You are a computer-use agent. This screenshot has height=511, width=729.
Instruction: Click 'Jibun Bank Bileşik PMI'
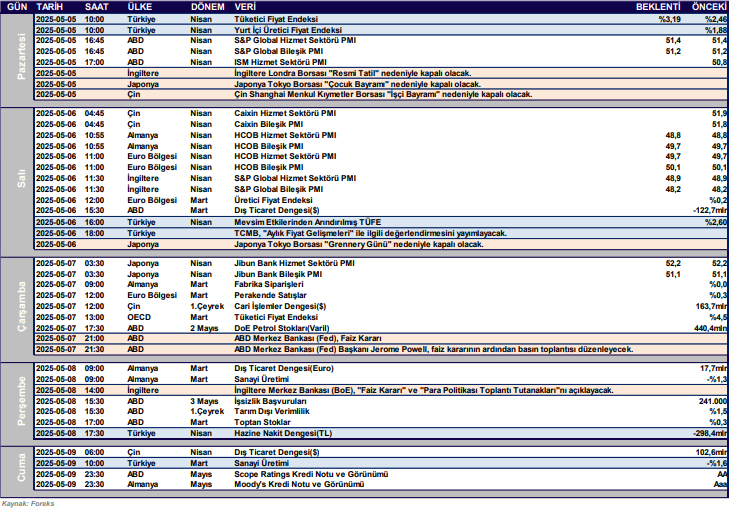click(278, 274)
